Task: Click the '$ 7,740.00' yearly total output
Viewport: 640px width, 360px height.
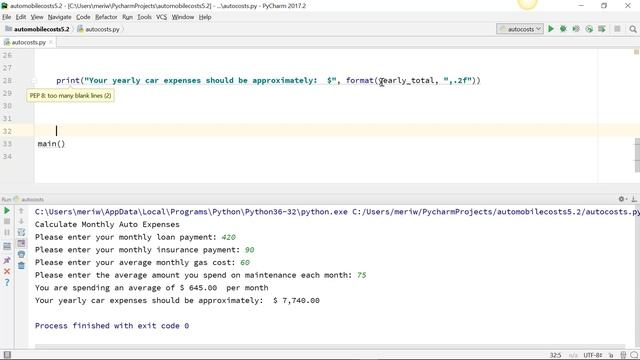Action: pyautogui.click(x=296, y=300)
